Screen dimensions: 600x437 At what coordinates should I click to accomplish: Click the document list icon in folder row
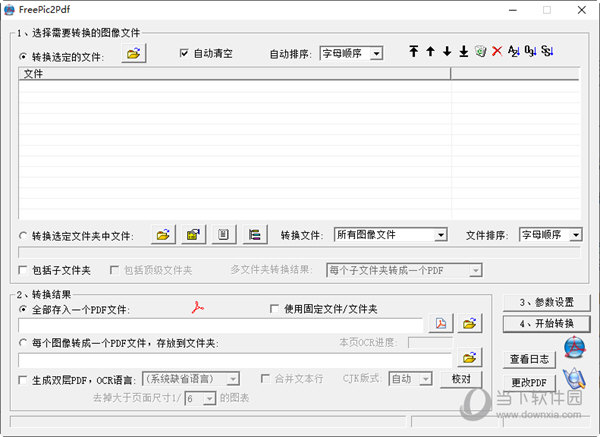click(224, 234)
